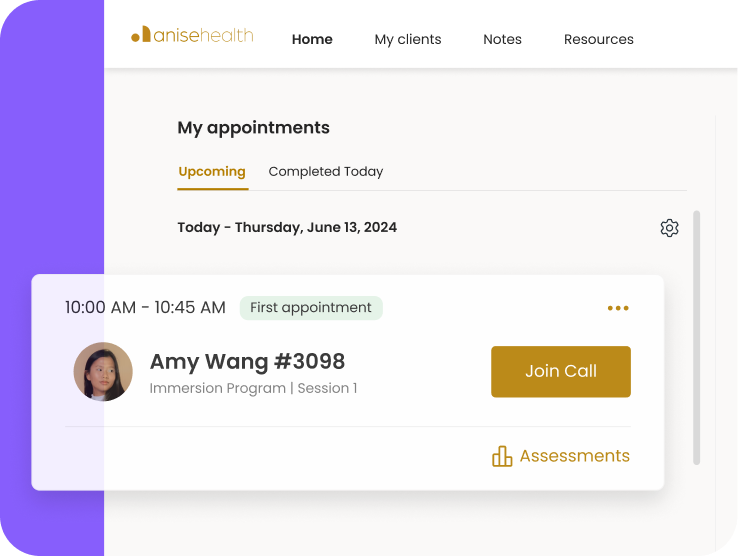Click the My appointments heading
This screenshot has height=556, width=738.
(253, 128)
